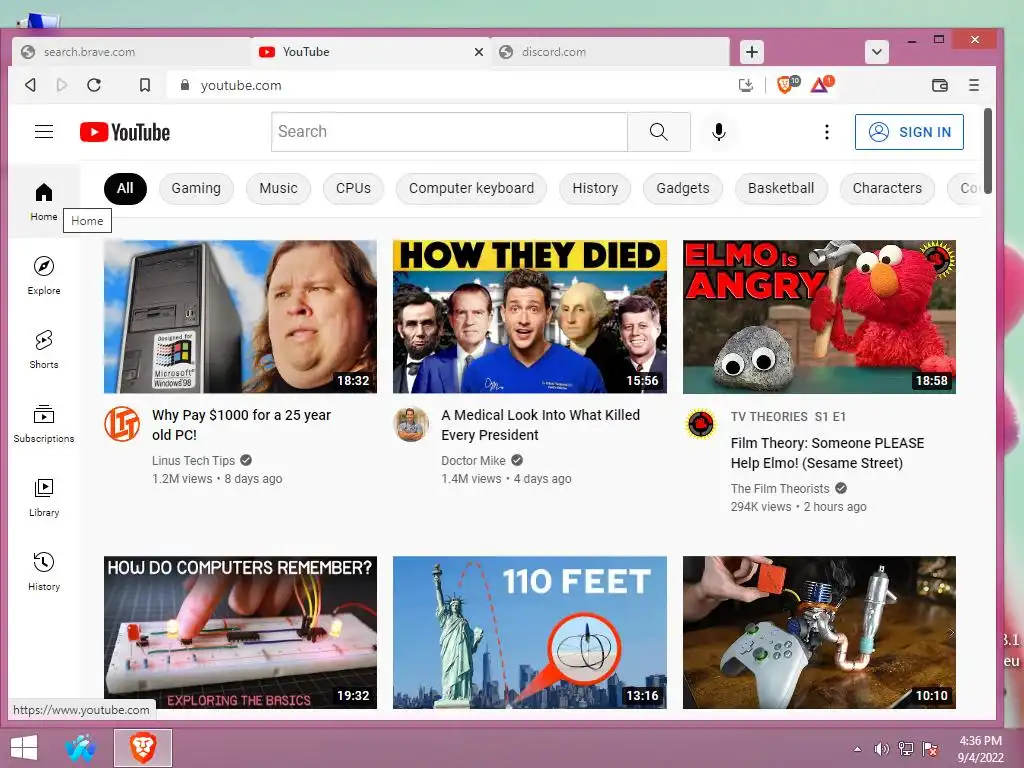Open the tab search dropdown arrow
The image size is (1024, 768).
tap(877, 52)
